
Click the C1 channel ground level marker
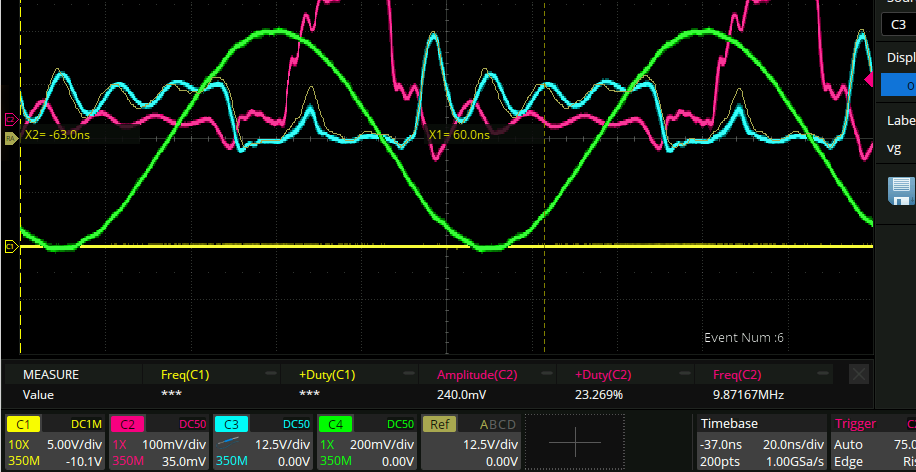(11, 246)
